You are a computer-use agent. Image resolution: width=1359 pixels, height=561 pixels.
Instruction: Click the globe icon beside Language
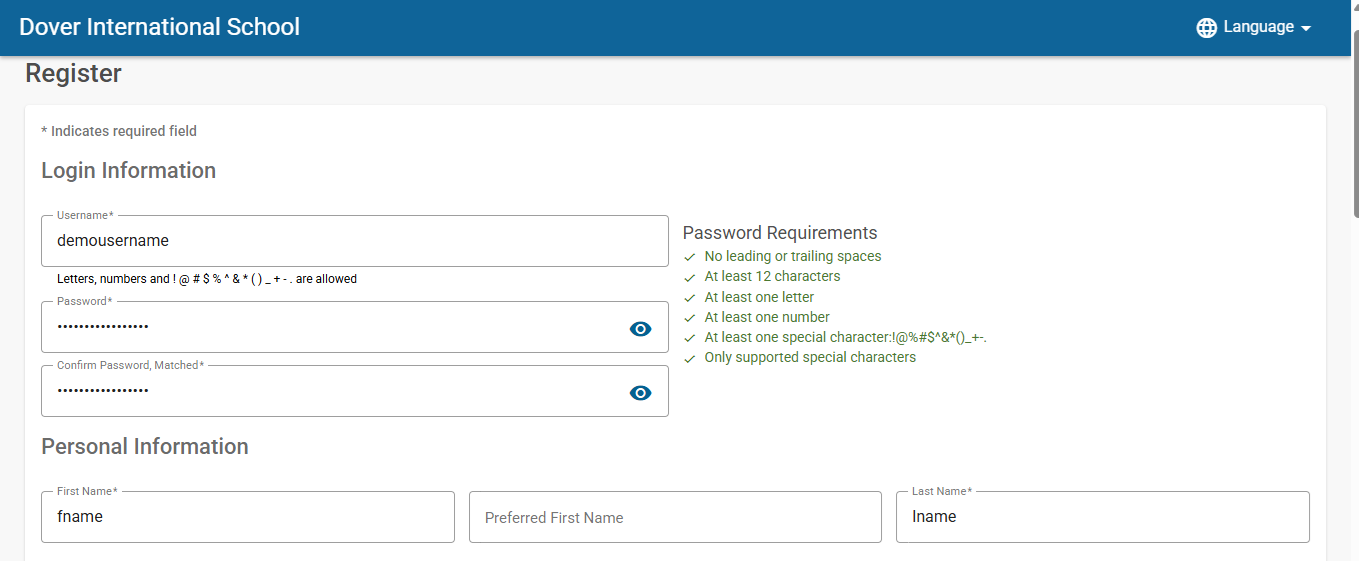(x=1207, y=28)
